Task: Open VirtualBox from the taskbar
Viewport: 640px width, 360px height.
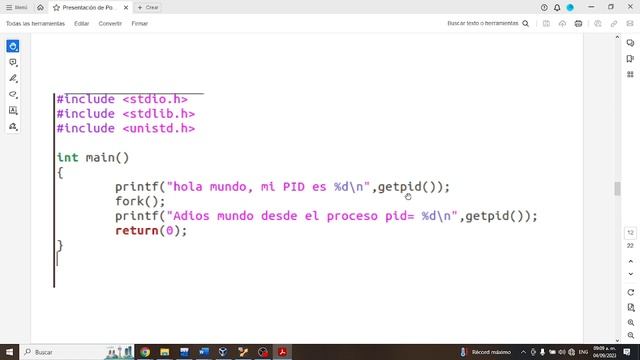Action: click(223, 352)
